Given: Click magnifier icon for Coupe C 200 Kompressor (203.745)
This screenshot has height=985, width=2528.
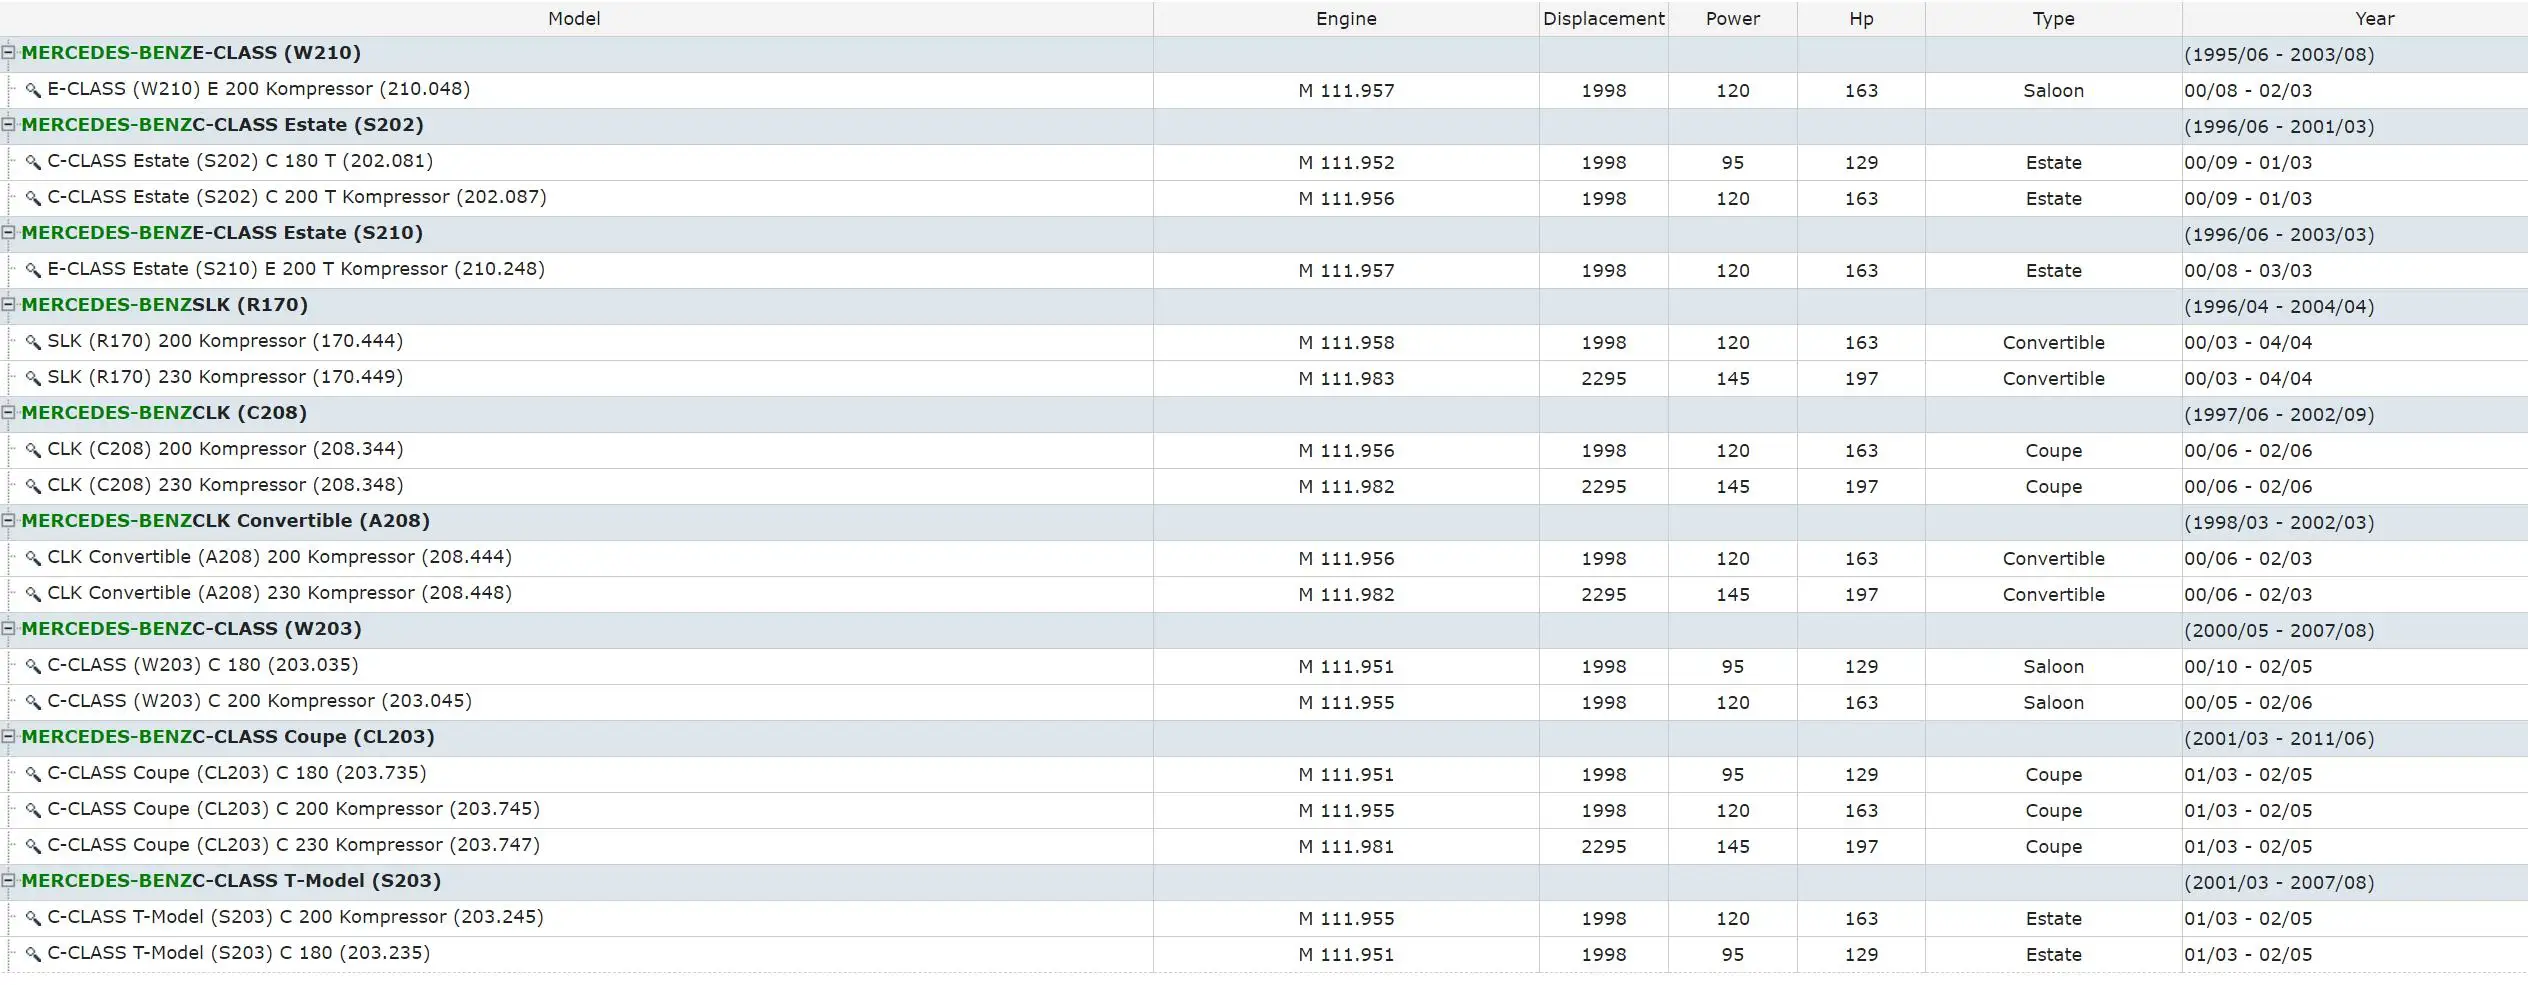Looking at the screenshot, I should point(33,810).
